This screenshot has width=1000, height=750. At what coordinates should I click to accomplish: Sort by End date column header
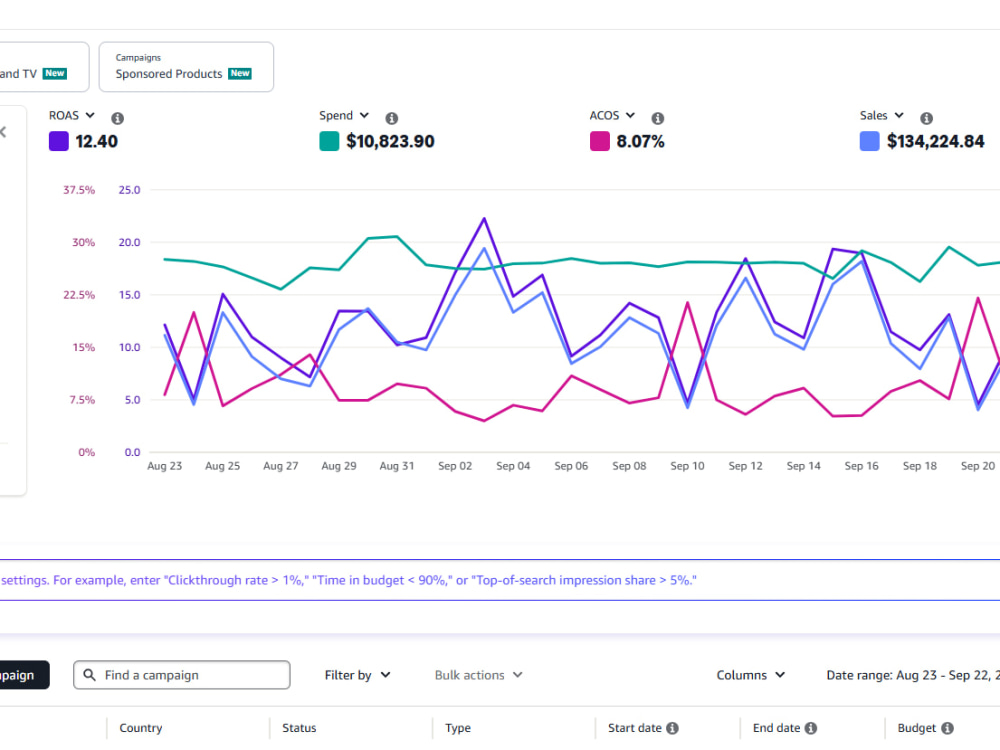click(776, 728)
